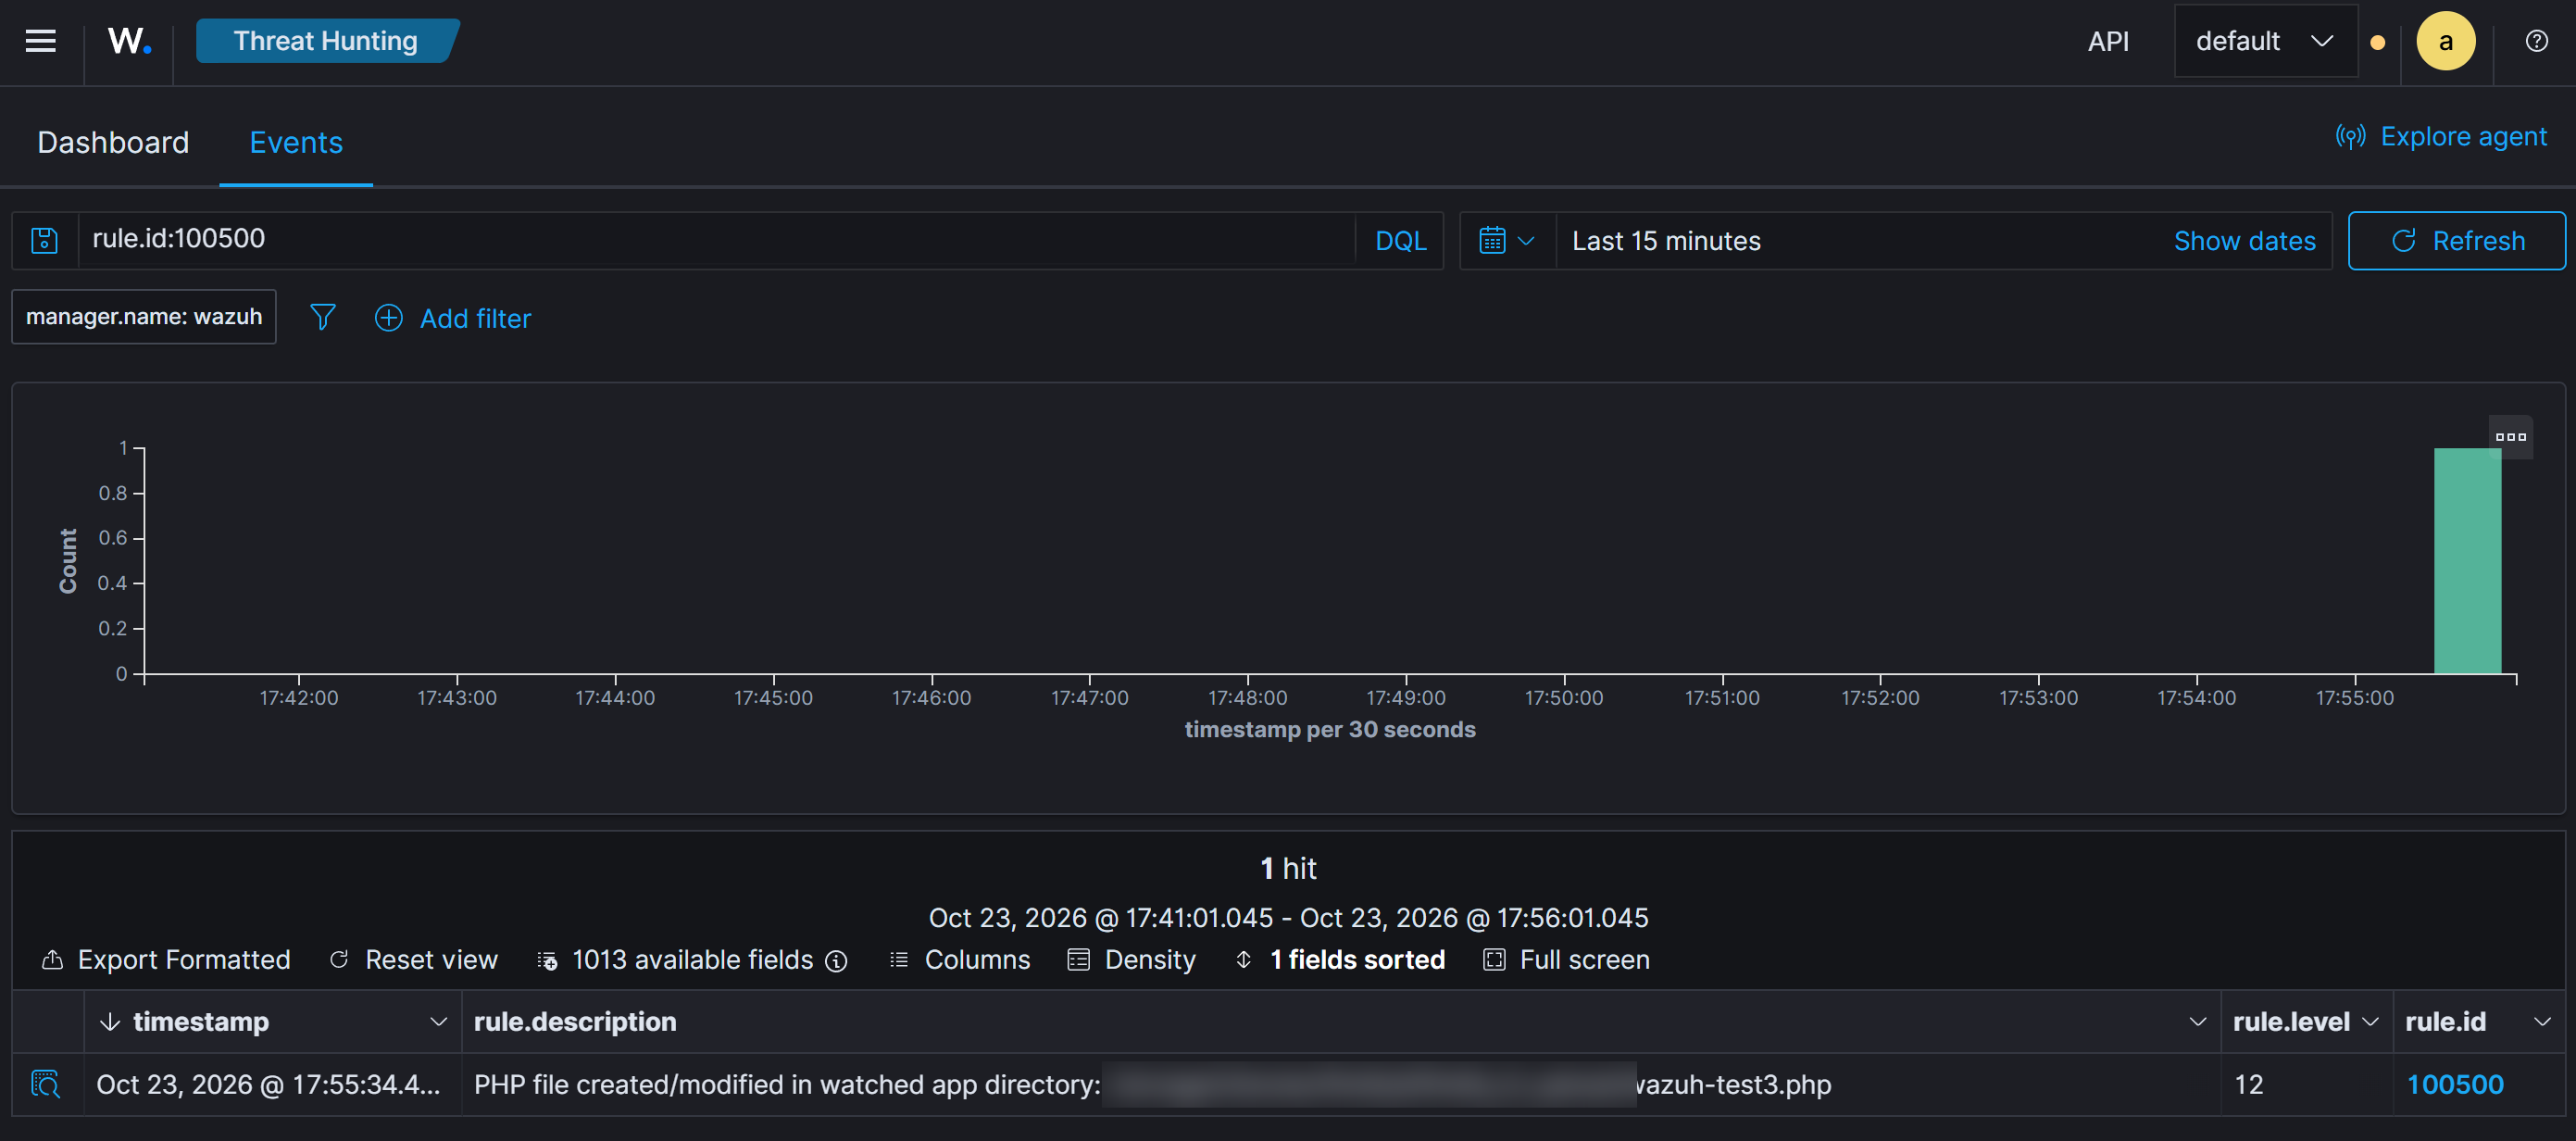Click Last 15 minutes time range
This screenshot has width=2576, height=1141.
[1666, 241]
